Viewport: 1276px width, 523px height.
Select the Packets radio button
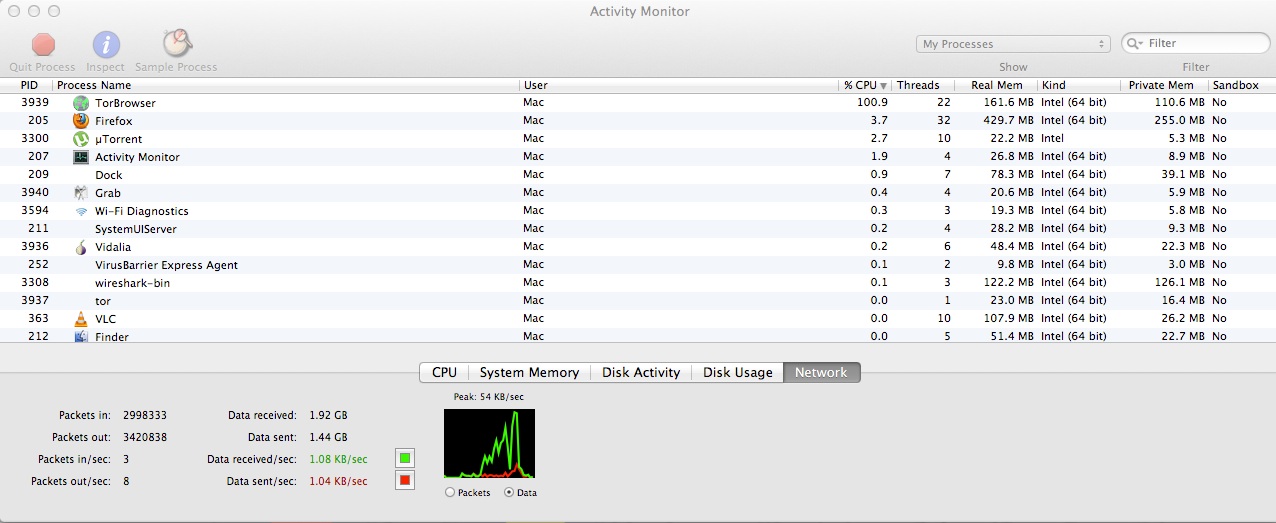(450, 493)
